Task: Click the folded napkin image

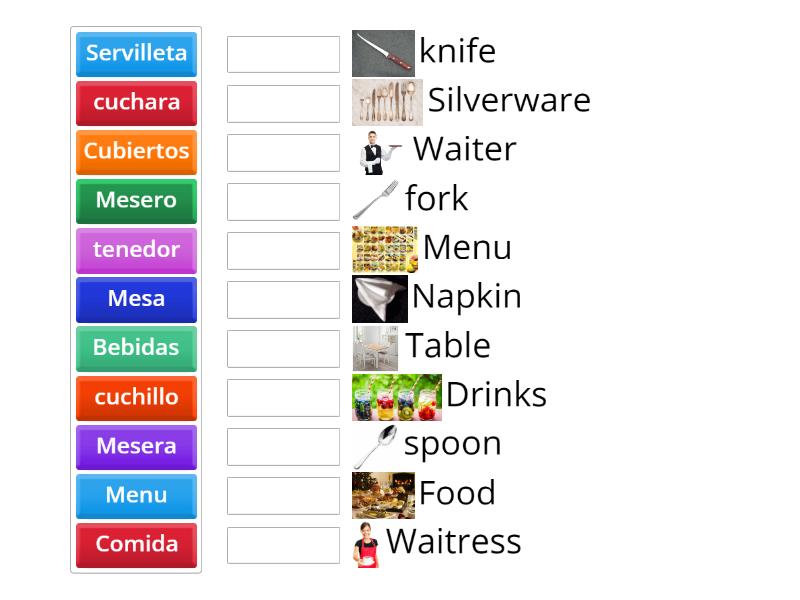Action: pos(377,296)
